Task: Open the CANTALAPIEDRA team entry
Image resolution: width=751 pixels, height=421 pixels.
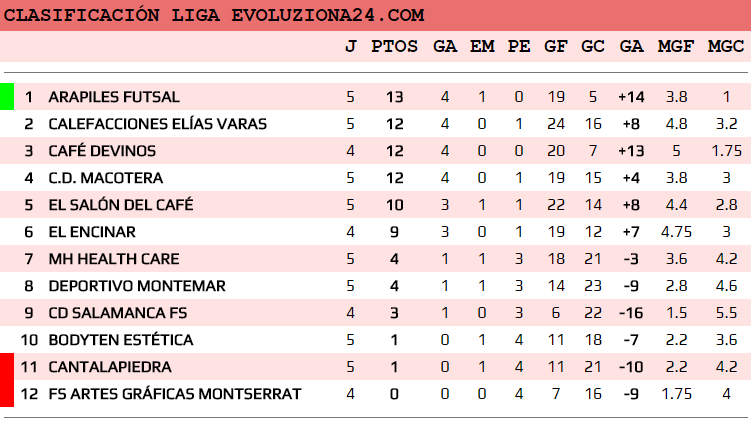Action: (110, 367)
